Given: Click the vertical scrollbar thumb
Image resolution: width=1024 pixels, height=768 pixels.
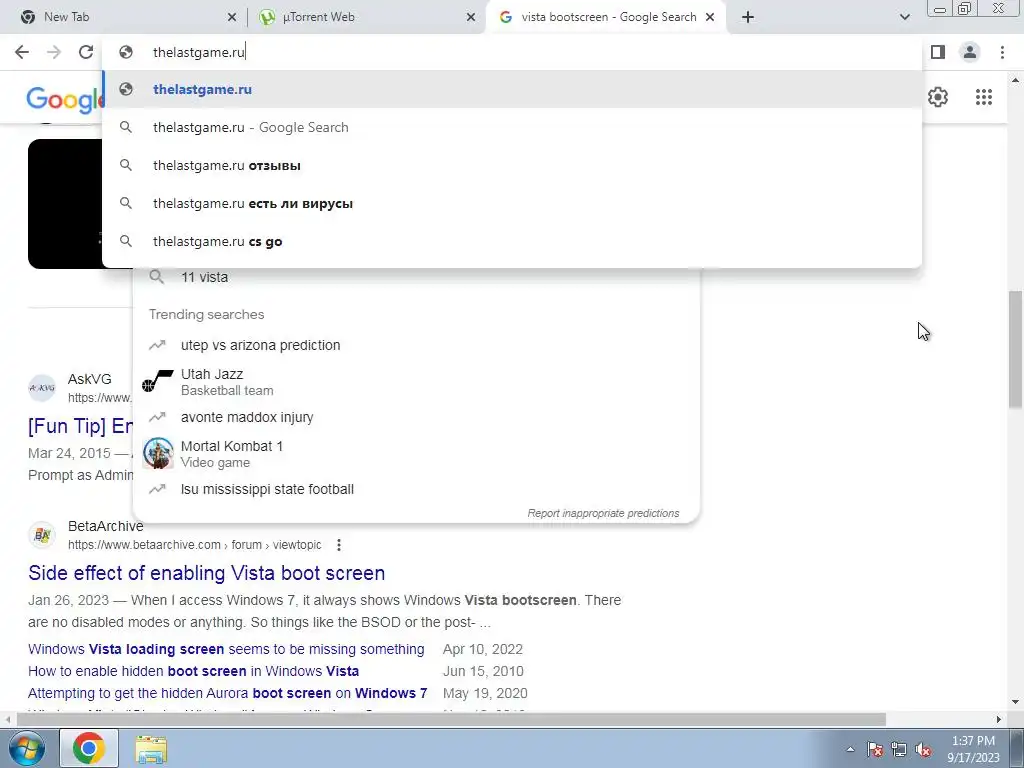Looking at the screenshot, I should tap(1015, 350).
